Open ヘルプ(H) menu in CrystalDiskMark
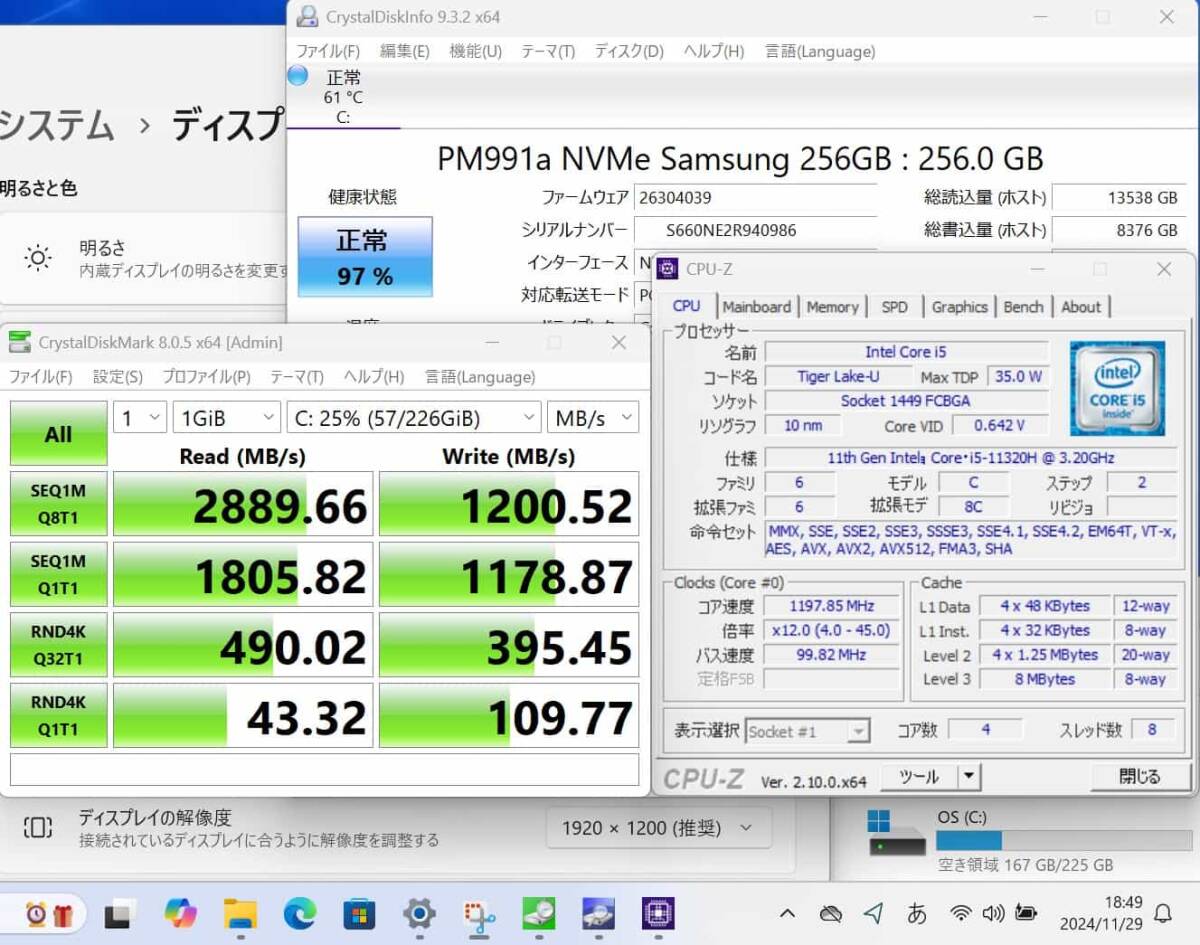 (x=374, y=377)
